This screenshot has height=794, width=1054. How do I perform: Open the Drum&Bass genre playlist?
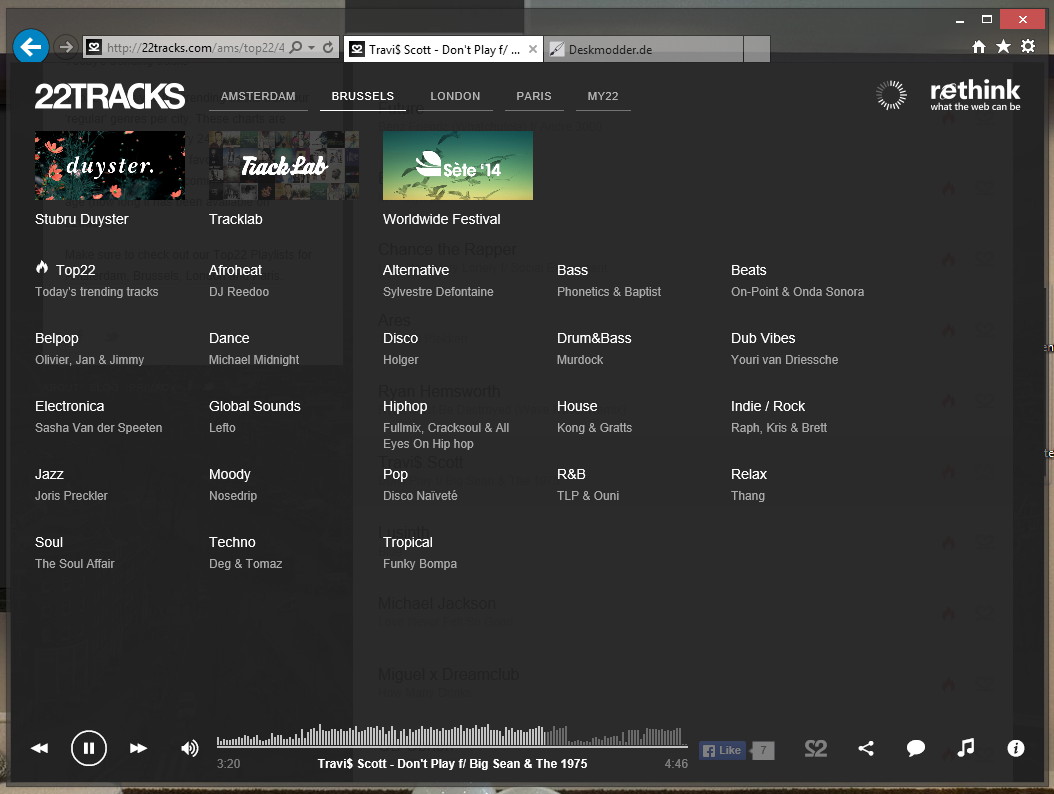pos(594,338)
